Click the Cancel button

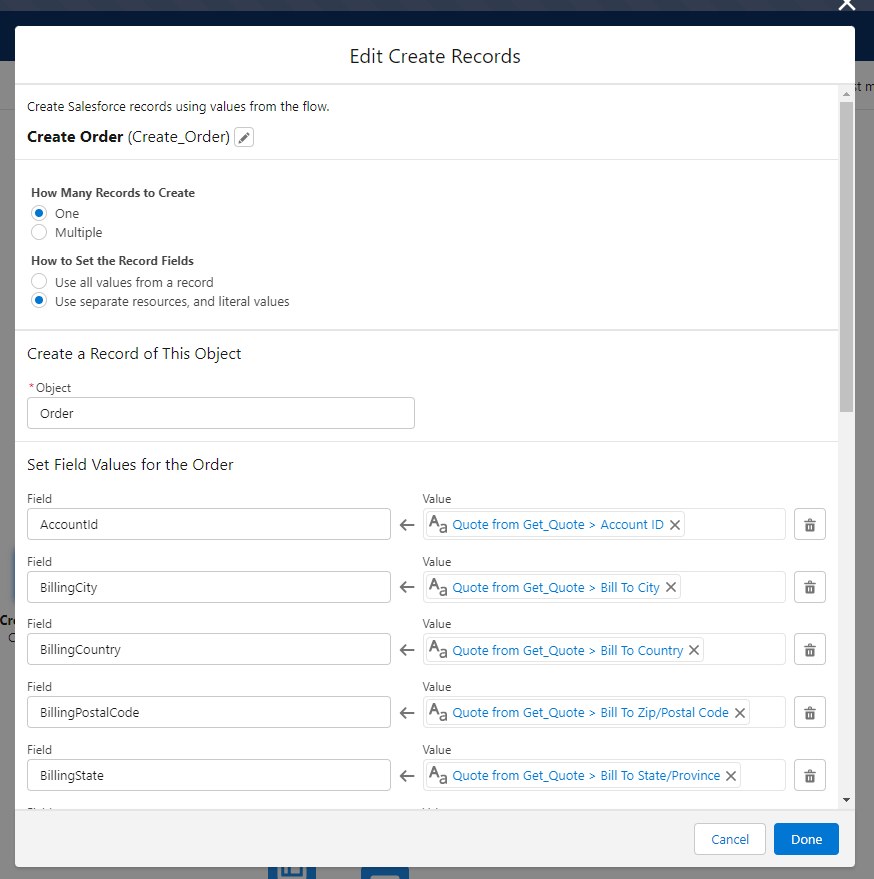click(729, 839)
